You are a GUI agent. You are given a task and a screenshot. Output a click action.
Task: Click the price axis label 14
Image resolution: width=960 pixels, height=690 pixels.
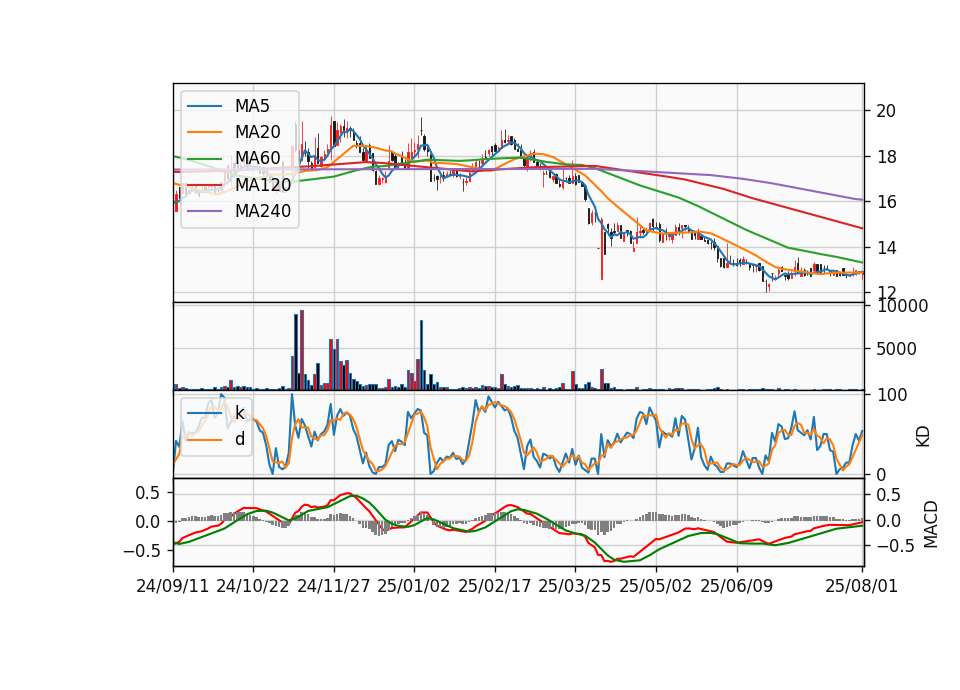pos(886,248)
